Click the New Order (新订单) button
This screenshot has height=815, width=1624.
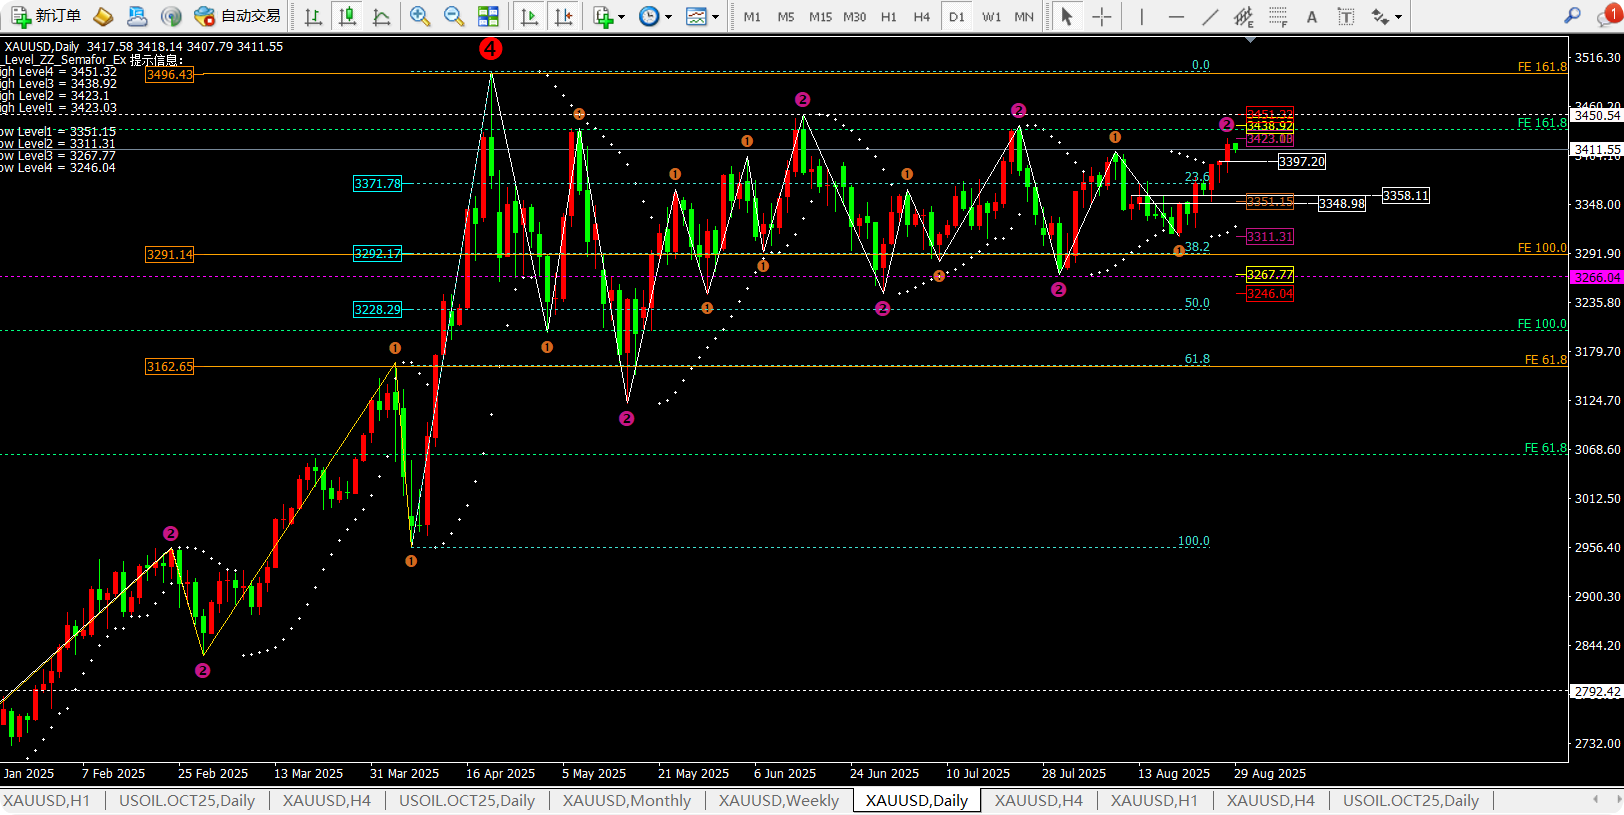point(46,16)
